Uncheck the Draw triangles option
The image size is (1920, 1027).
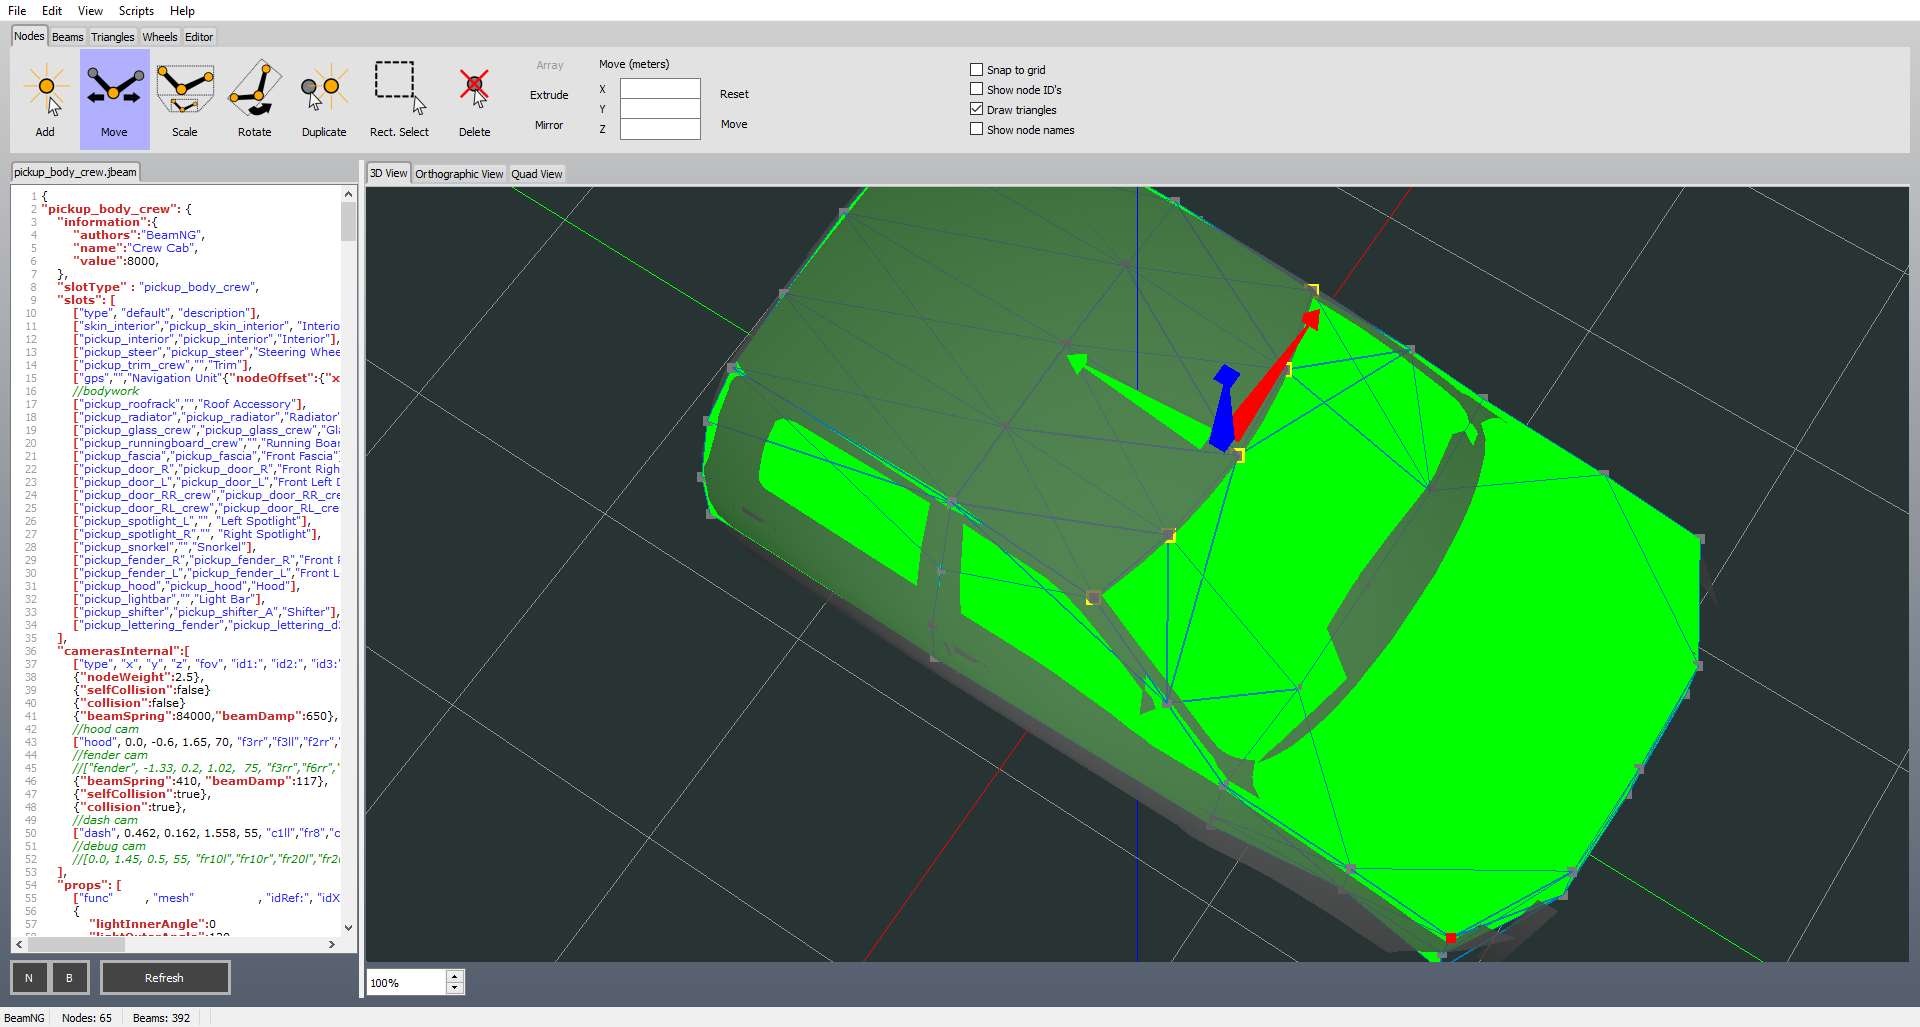coord(977,110)
